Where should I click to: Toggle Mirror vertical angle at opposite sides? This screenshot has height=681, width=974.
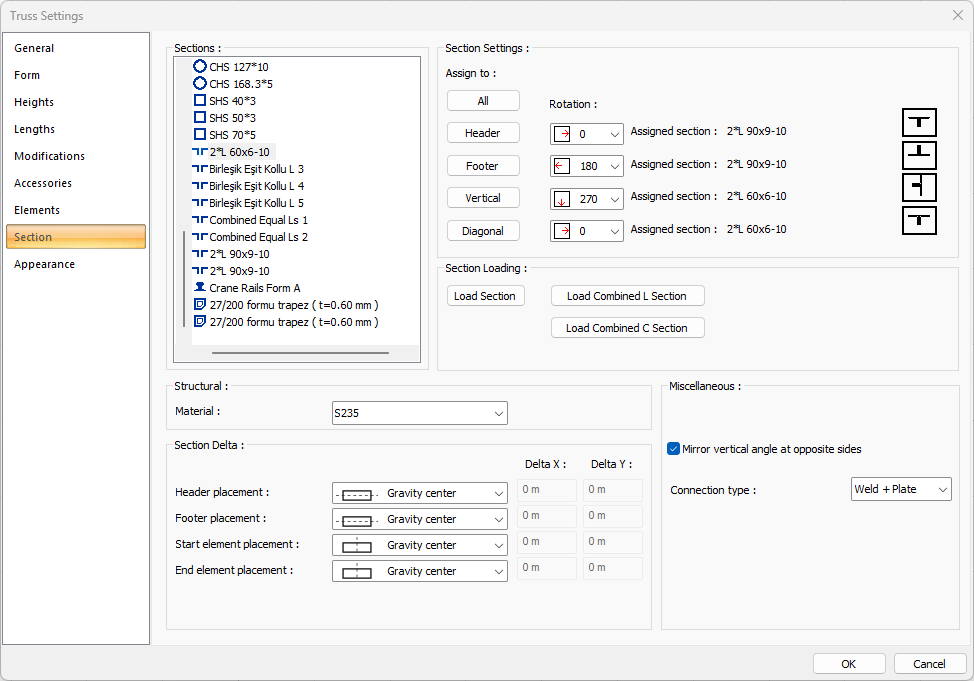[674, 449]
